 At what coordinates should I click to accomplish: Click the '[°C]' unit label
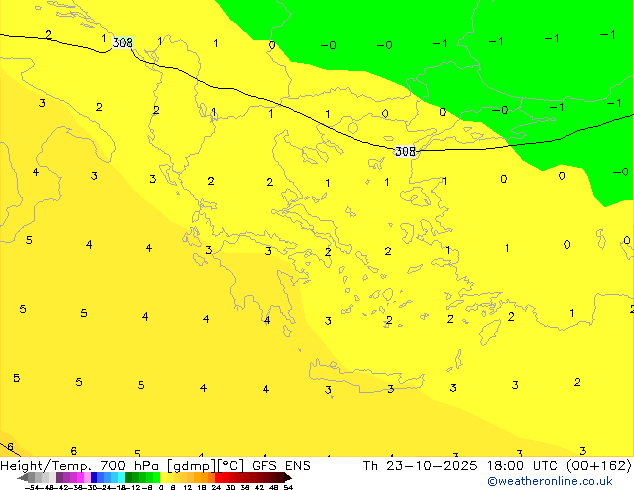231,466
